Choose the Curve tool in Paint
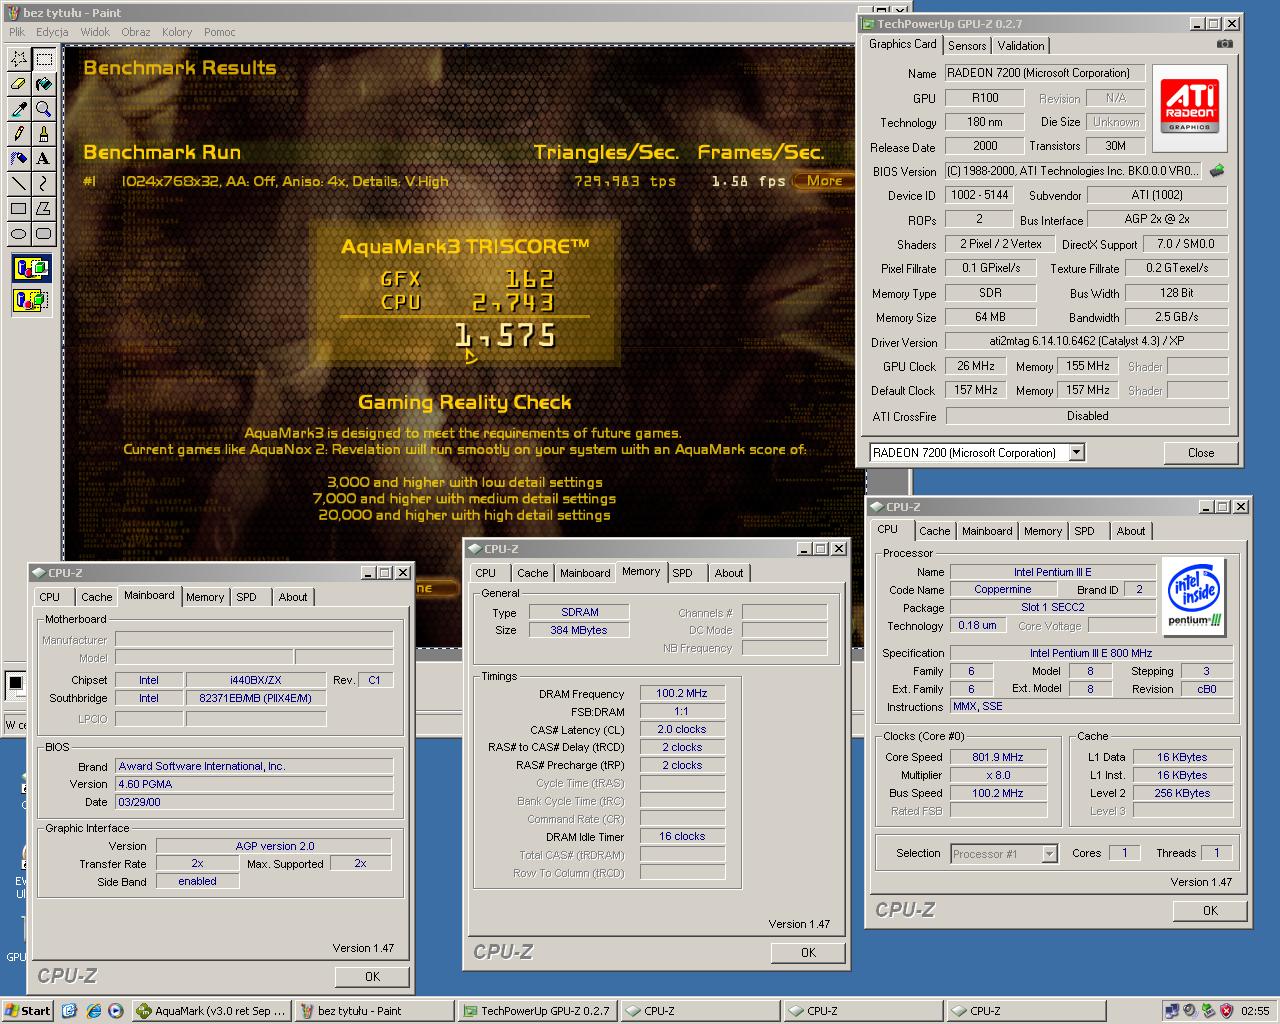Screen dimensions: 1280x1024 coord(43,184)
